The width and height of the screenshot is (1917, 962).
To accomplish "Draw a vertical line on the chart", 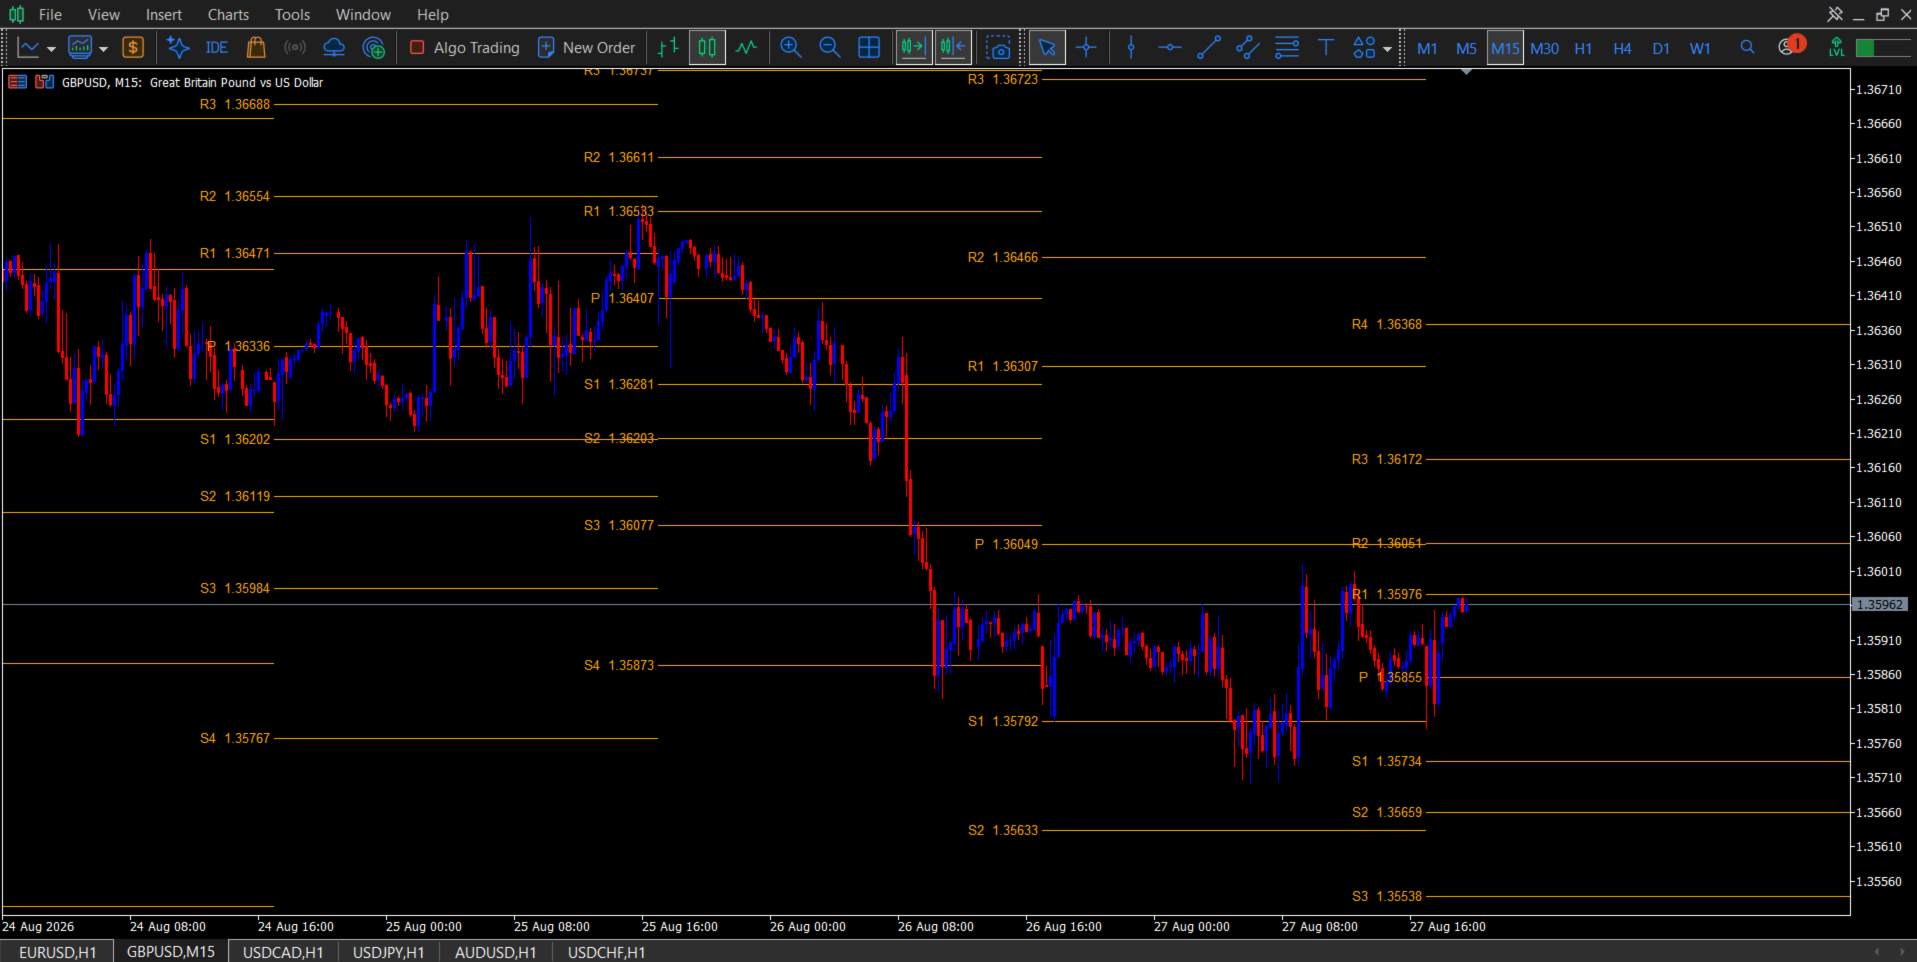I will coord(1131,47).
